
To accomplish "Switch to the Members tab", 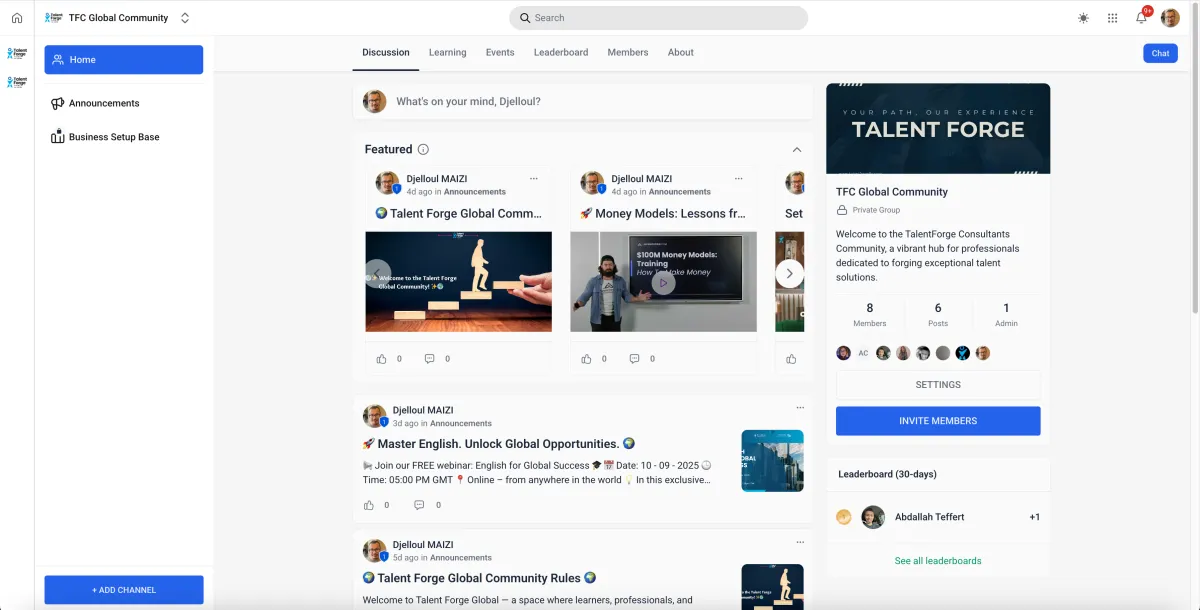I will click(x=628, y=52).
